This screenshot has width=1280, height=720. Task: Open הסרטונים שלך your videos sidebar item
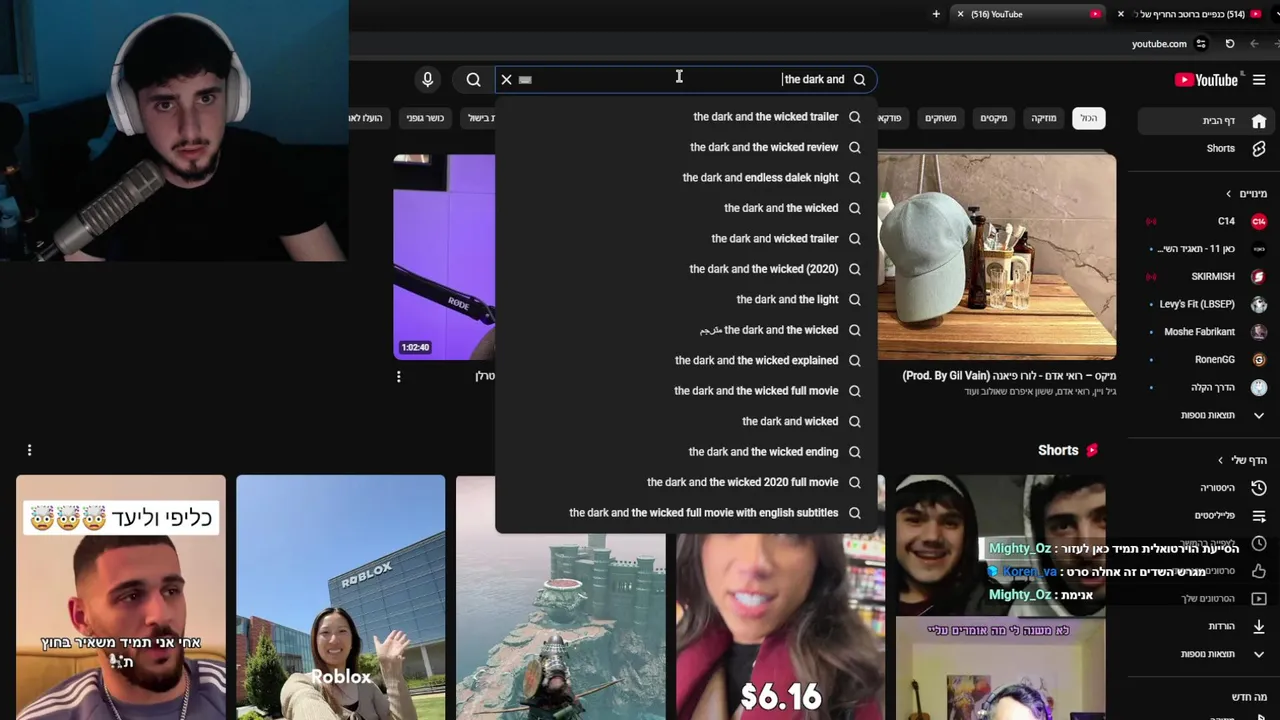(x=1205, y=599)
